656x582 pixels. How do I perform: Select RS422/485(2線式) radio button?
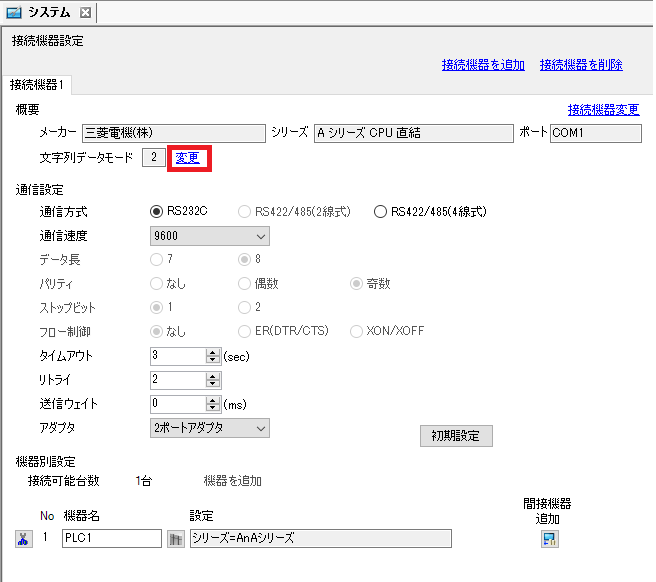(x=244, y=212)
